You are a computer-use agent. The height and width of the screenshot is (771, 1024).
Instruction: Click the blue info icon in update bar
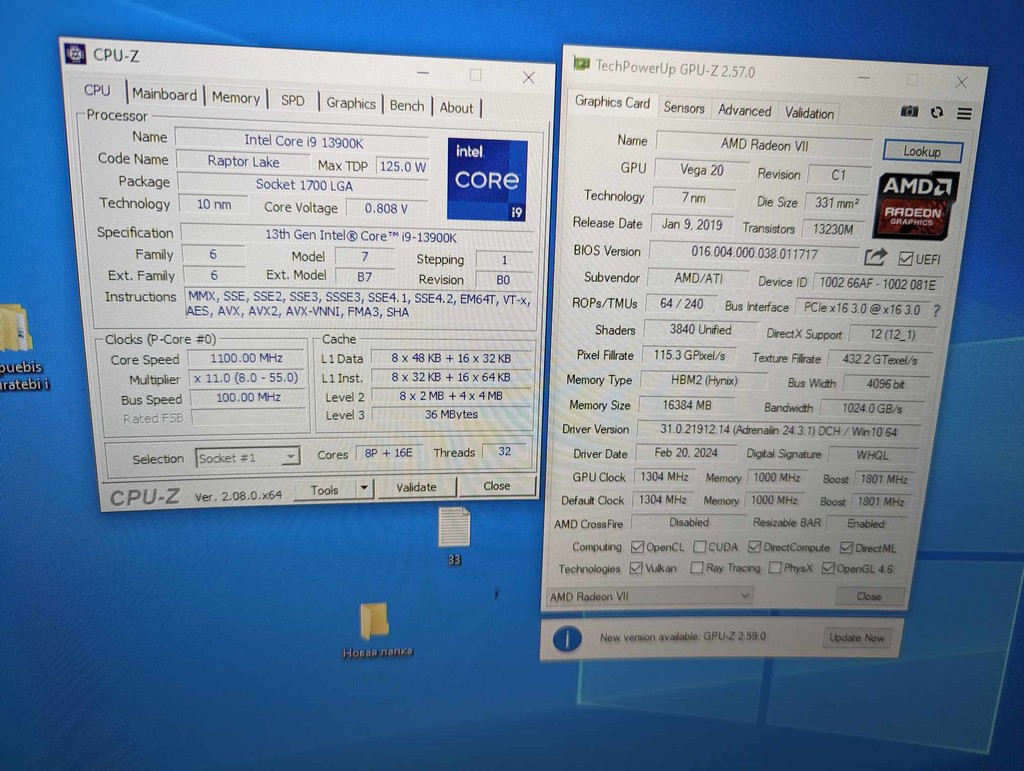tap(567, 638)
